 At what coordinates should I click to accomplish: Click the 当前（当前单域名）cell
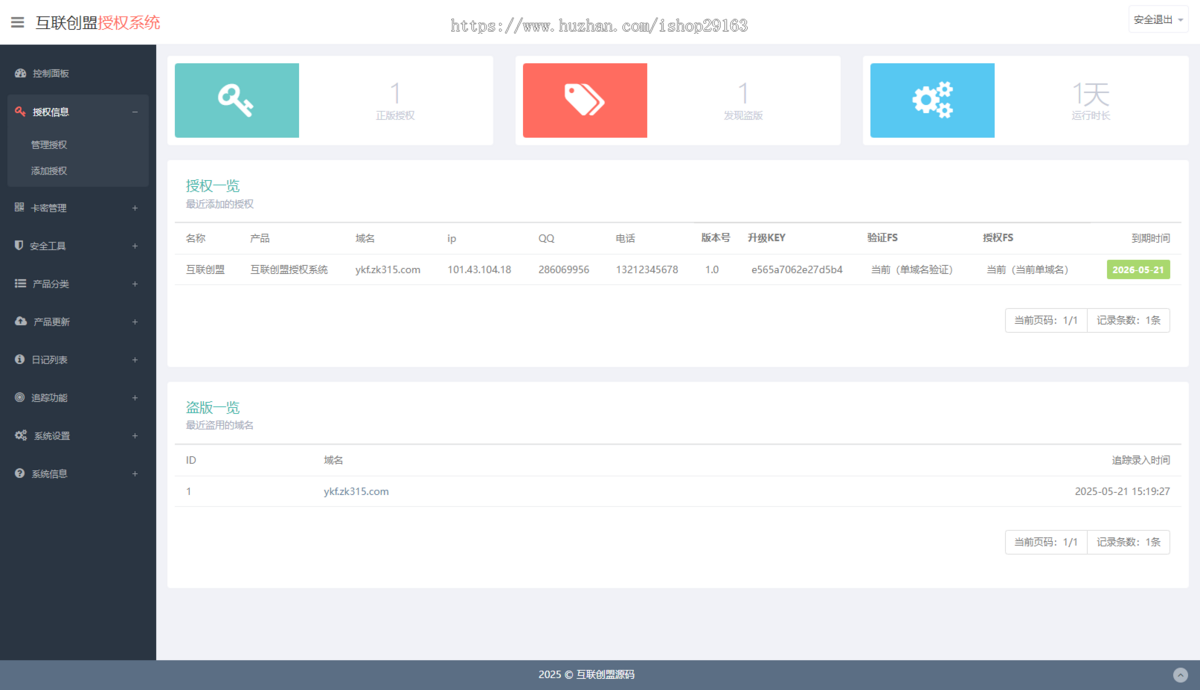(1027, 270)
